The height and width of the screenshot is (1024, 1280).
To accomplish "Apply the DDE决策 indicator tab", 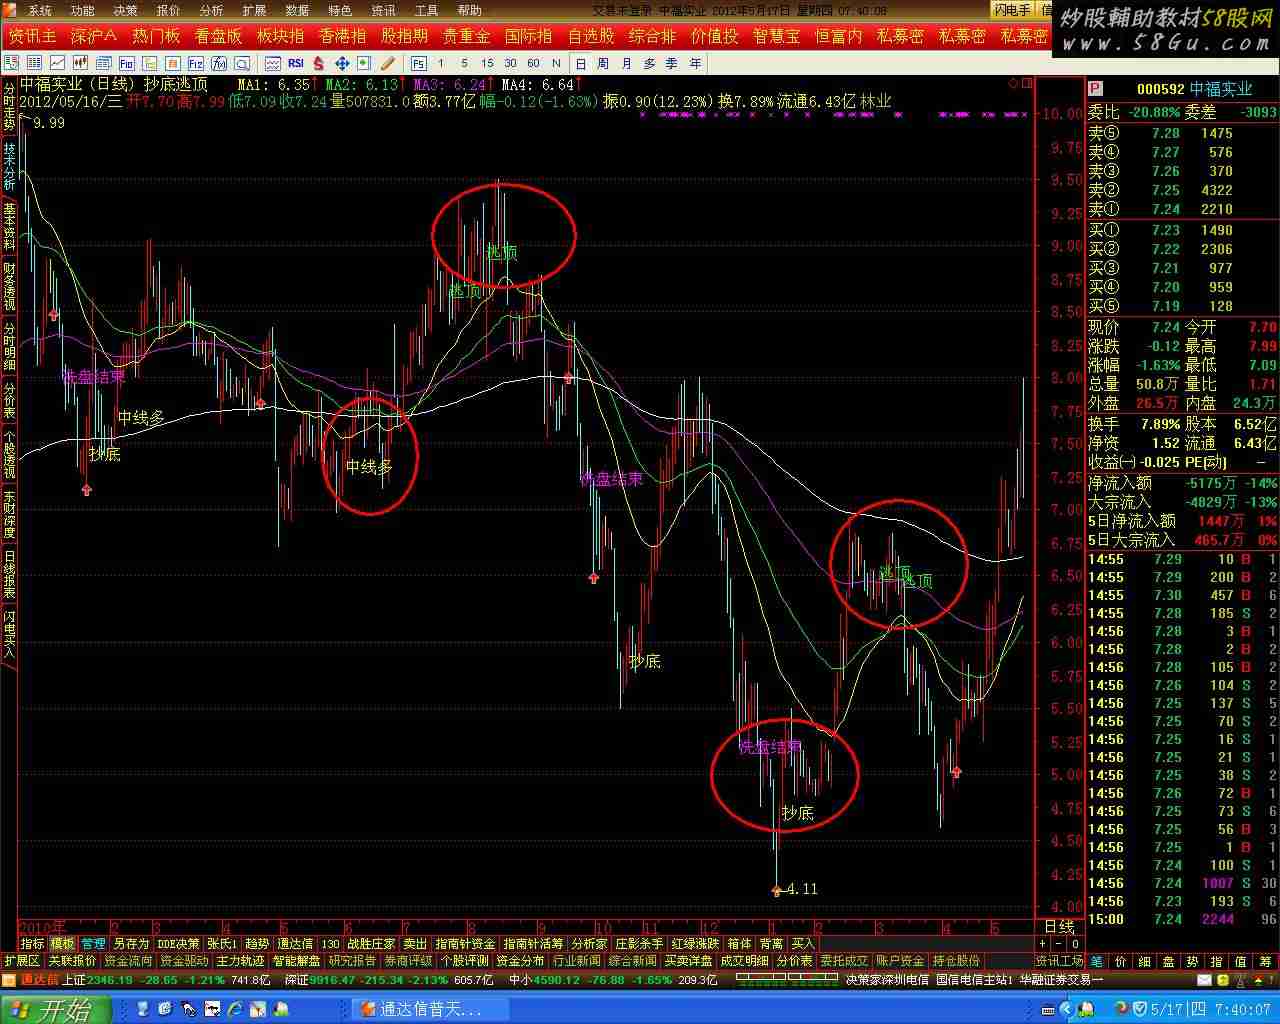I will pos(179,943).
